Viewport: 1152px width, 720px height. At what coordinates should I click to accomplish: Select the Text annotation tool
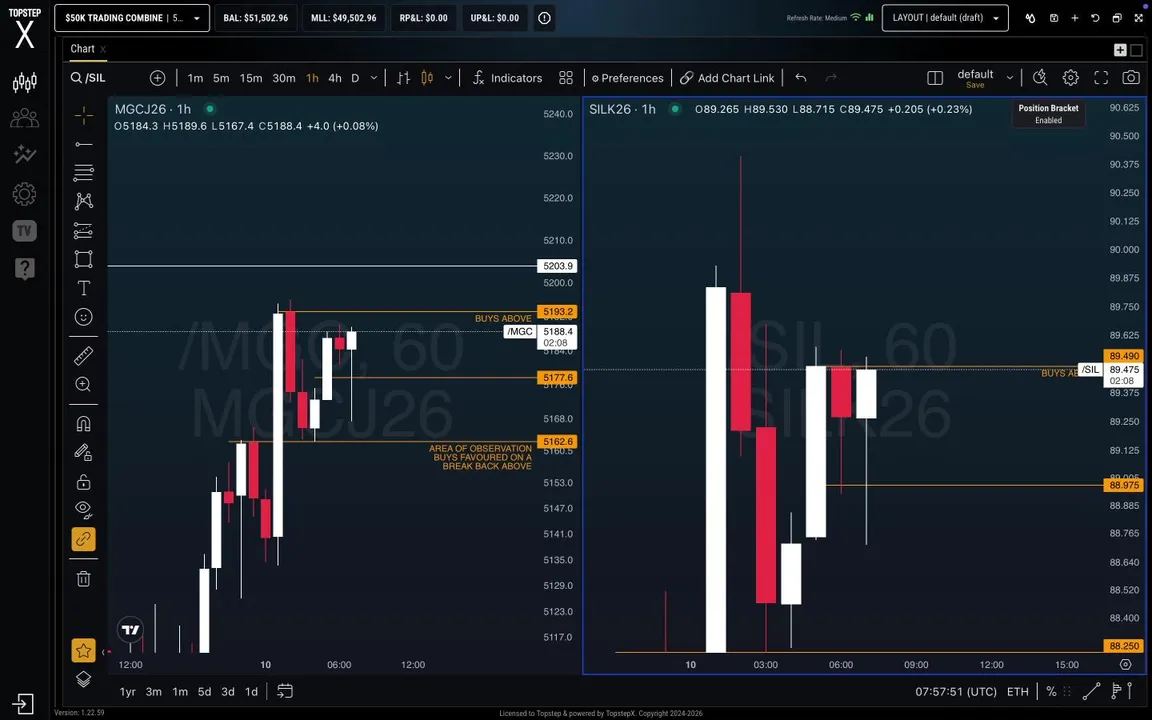(84, 288)
